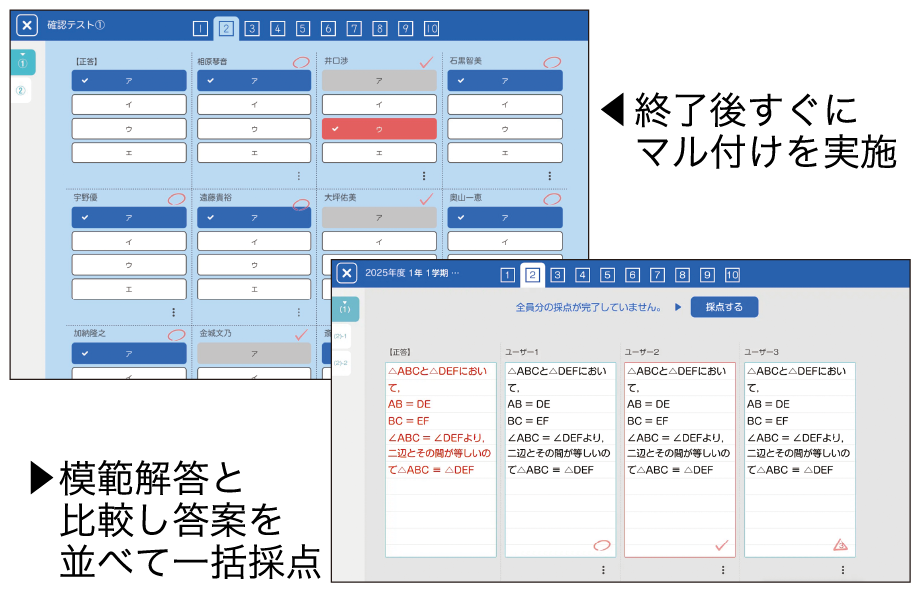Select option イ for 相原琴音
Viewport: 920px width, 592px height.
(254, 105)
